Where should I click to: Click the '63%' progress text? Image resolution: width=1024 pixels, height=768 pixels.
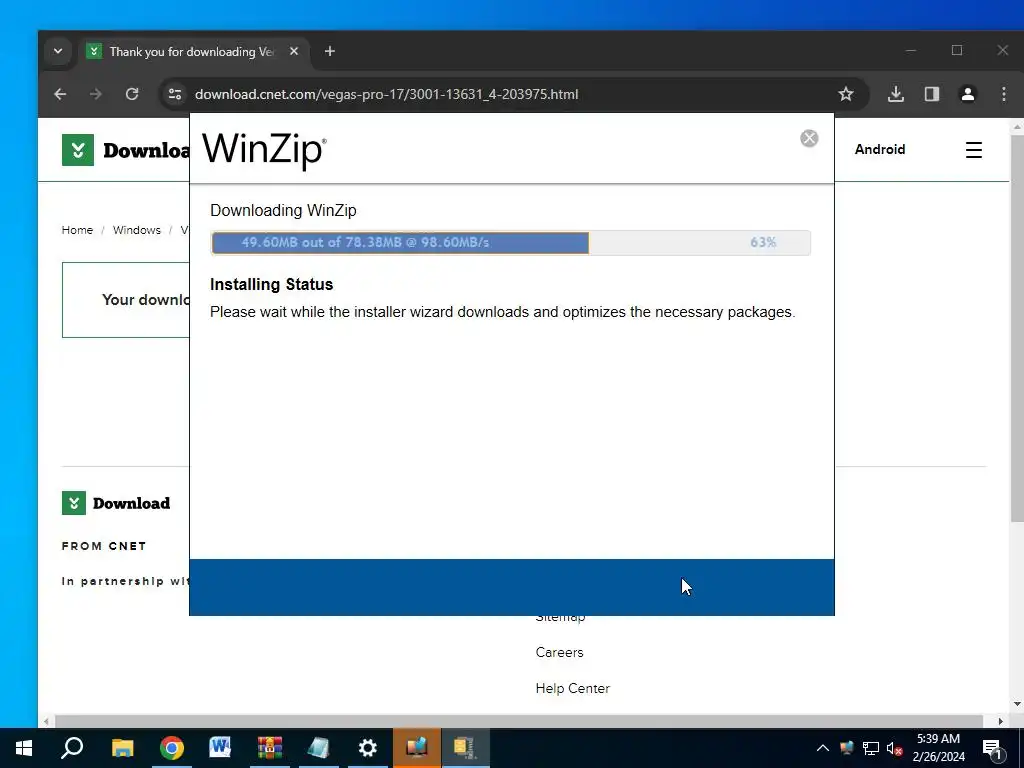click(x=763, y=242)
